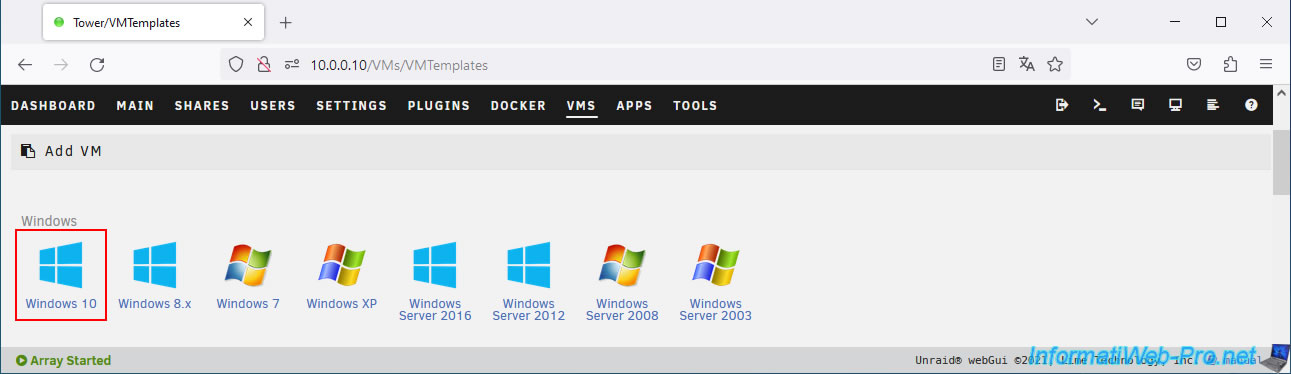Pick the Windows Server 2016 template icon

(x=435, y=265)
